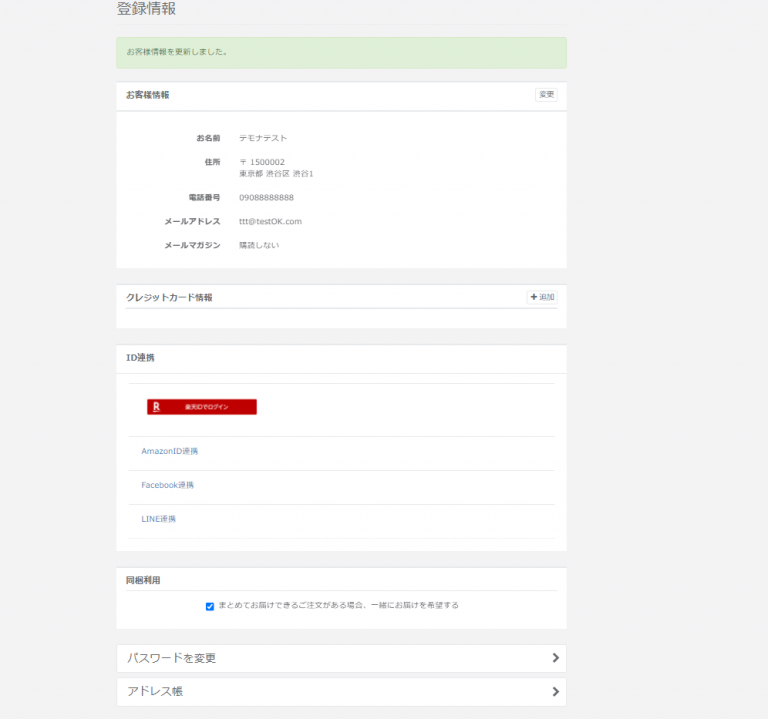Image resolution: width=768 pixels, height=719 pixels.
Task: Open the LINE連携 link
Action: (x=158, y=519)
